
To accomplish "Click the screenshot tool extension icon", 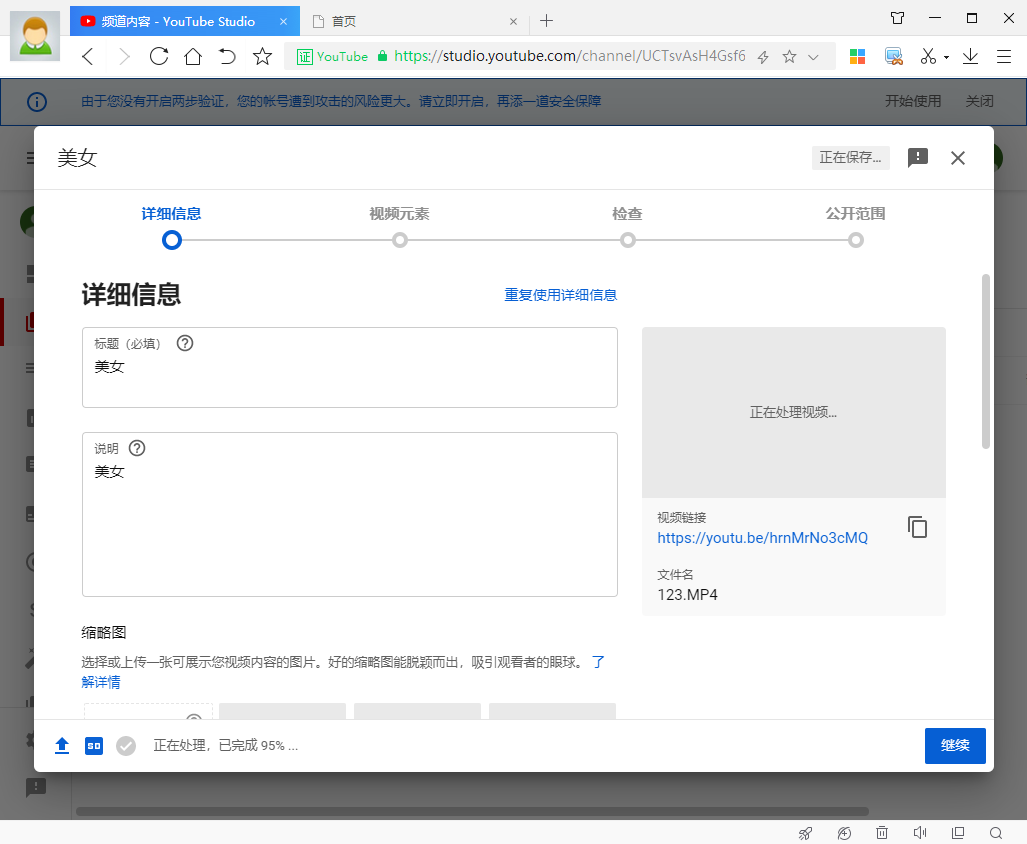I will [893, 56].
